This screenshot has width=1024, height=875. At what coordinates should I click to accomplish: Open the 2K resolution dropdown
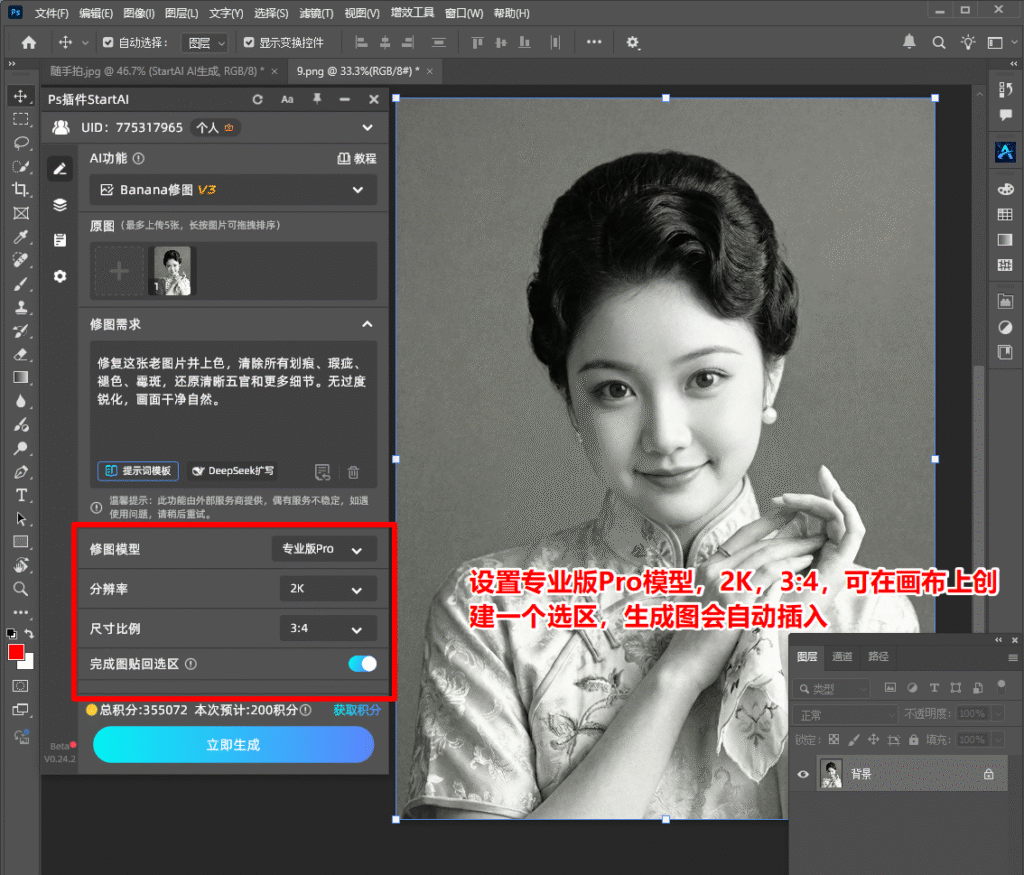tap(328, 589)
